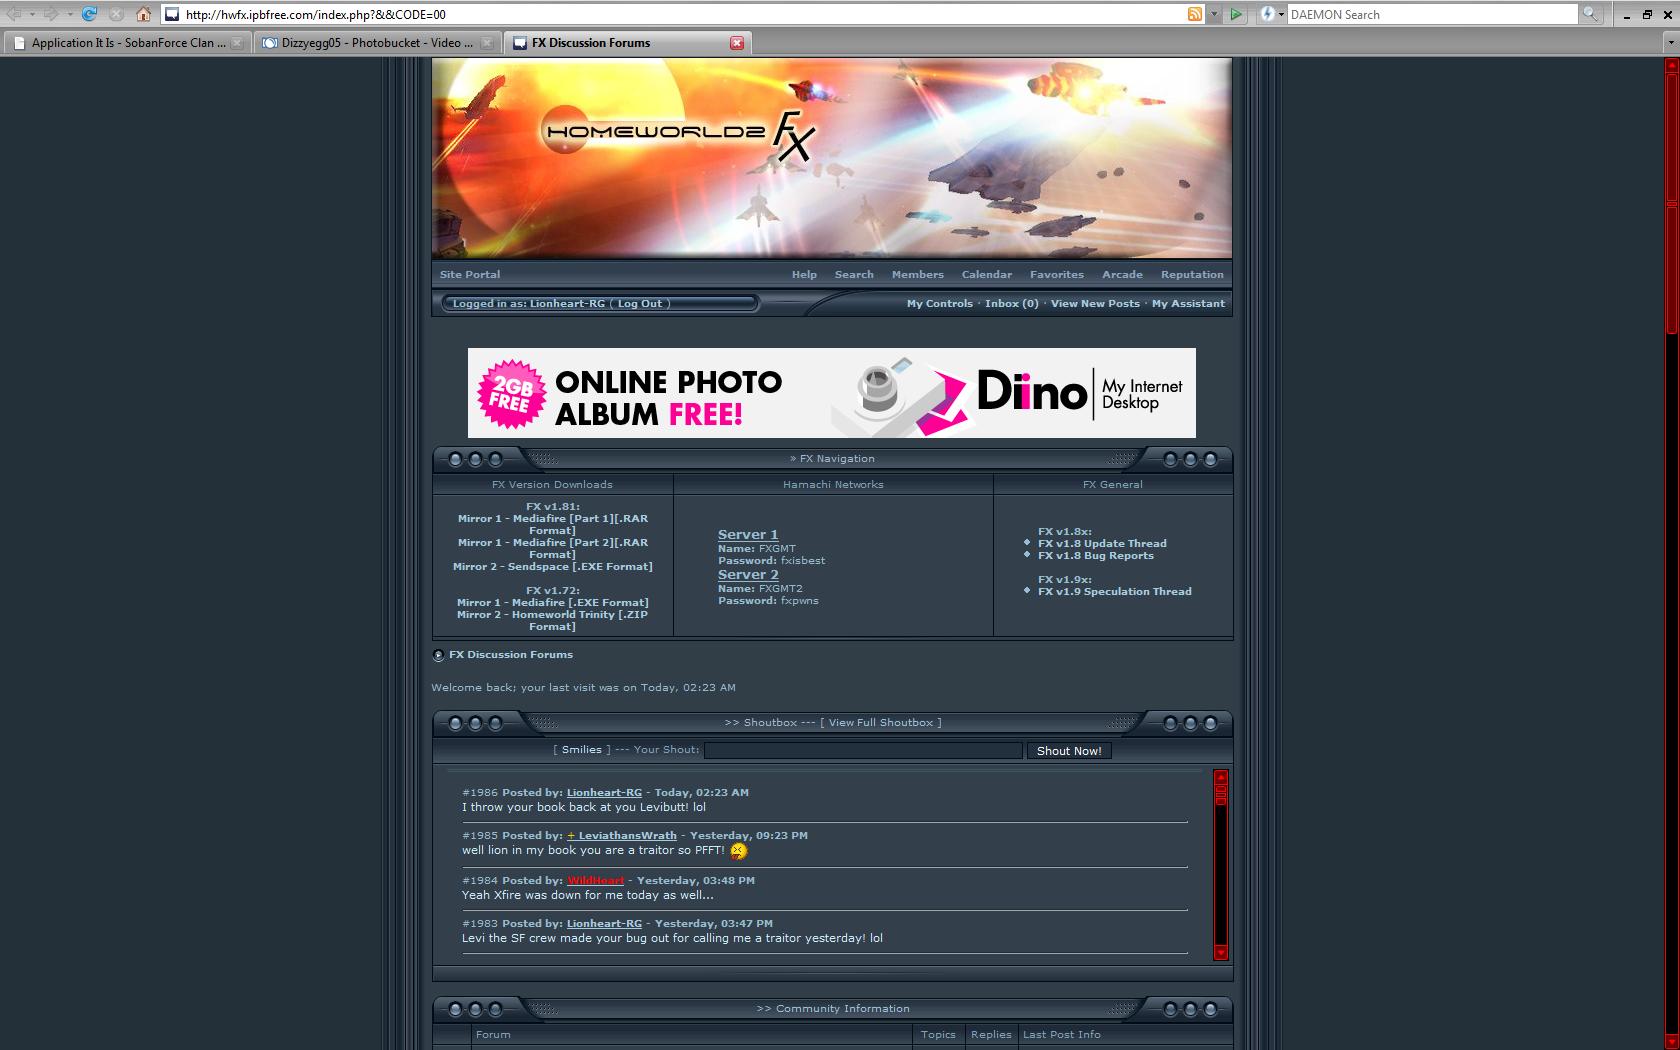
Task: Expand the address bar URL dropdown
Action: (x=1214, y=14)
